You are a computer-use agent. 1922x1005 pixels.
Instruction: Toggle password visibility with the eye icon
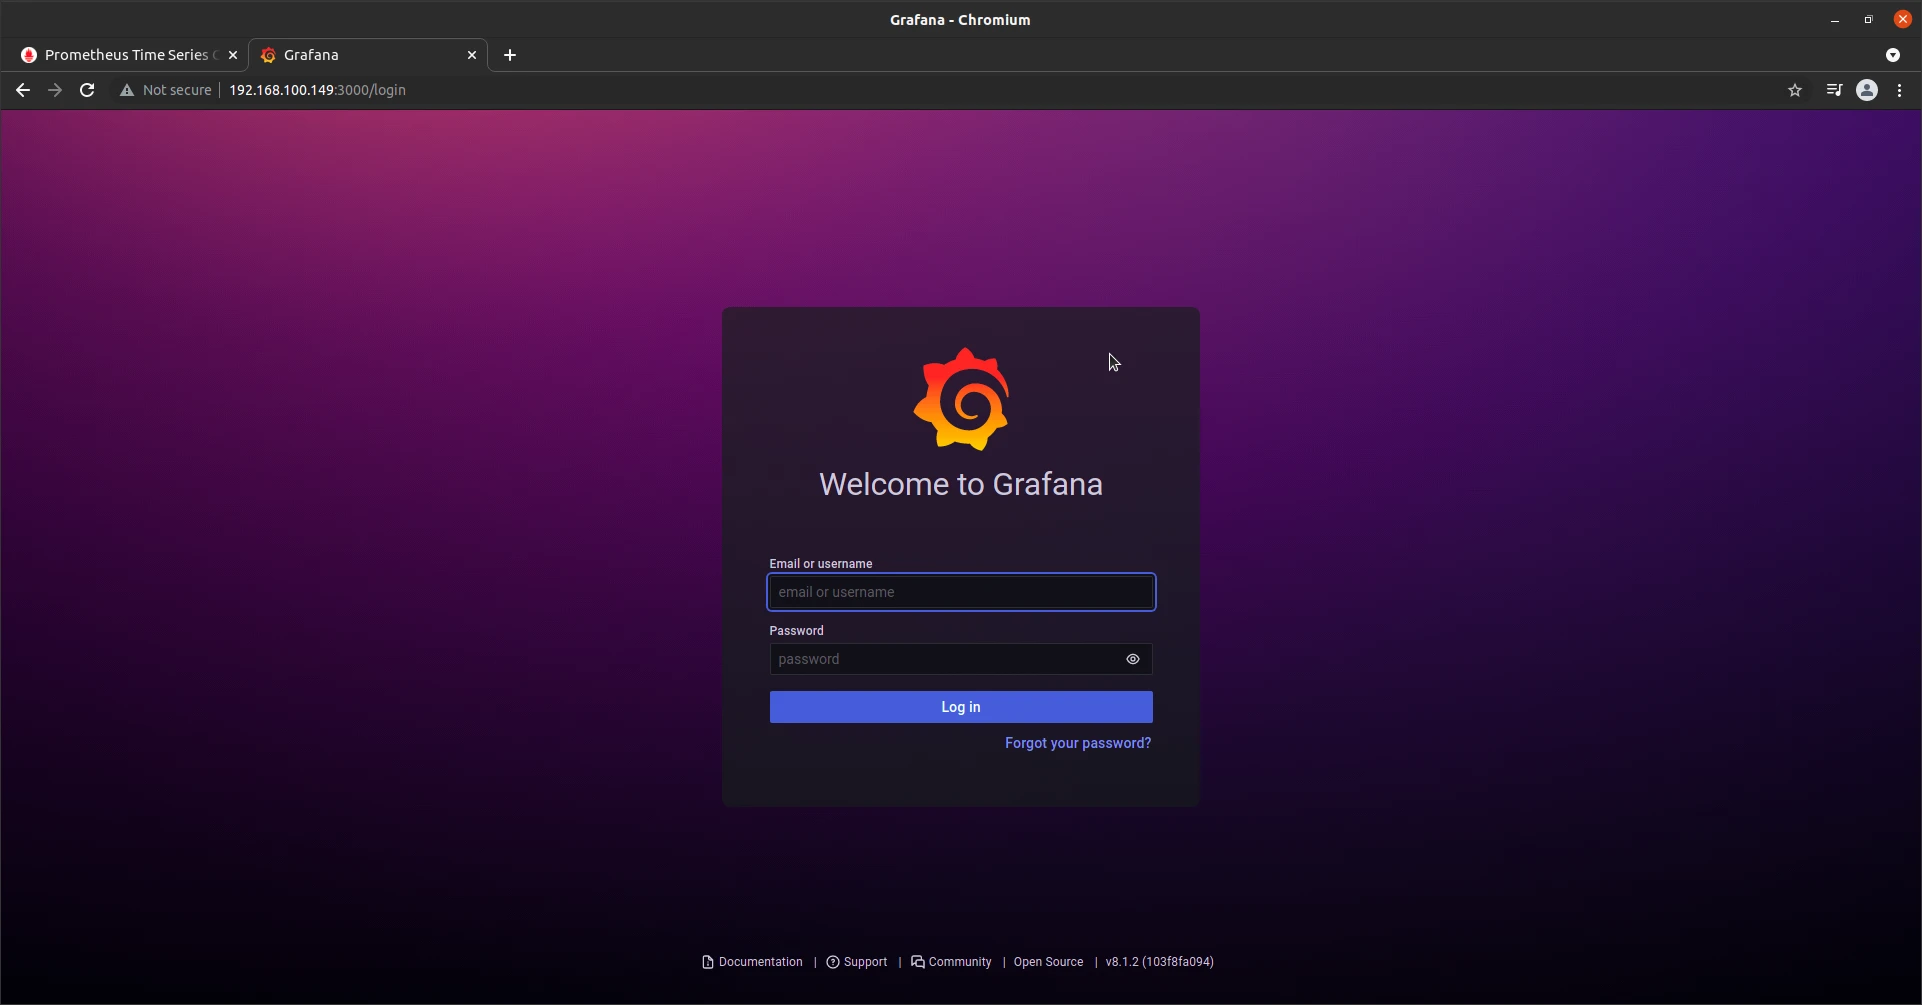point(1133,659)
